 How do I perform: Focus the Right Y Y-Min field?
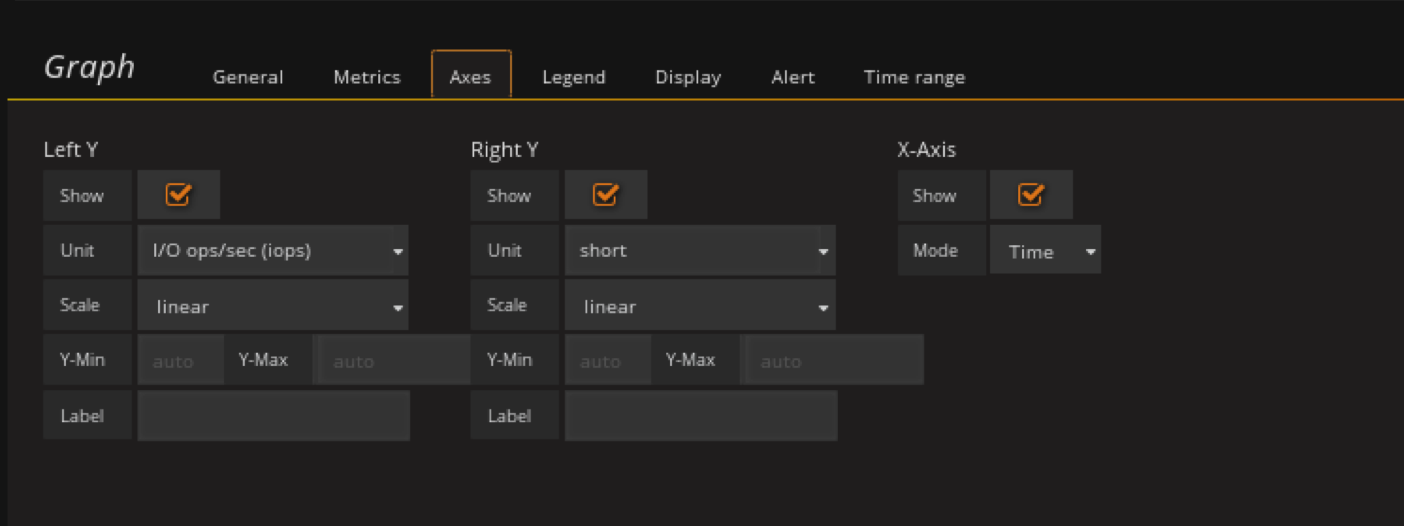pos(607,361)
